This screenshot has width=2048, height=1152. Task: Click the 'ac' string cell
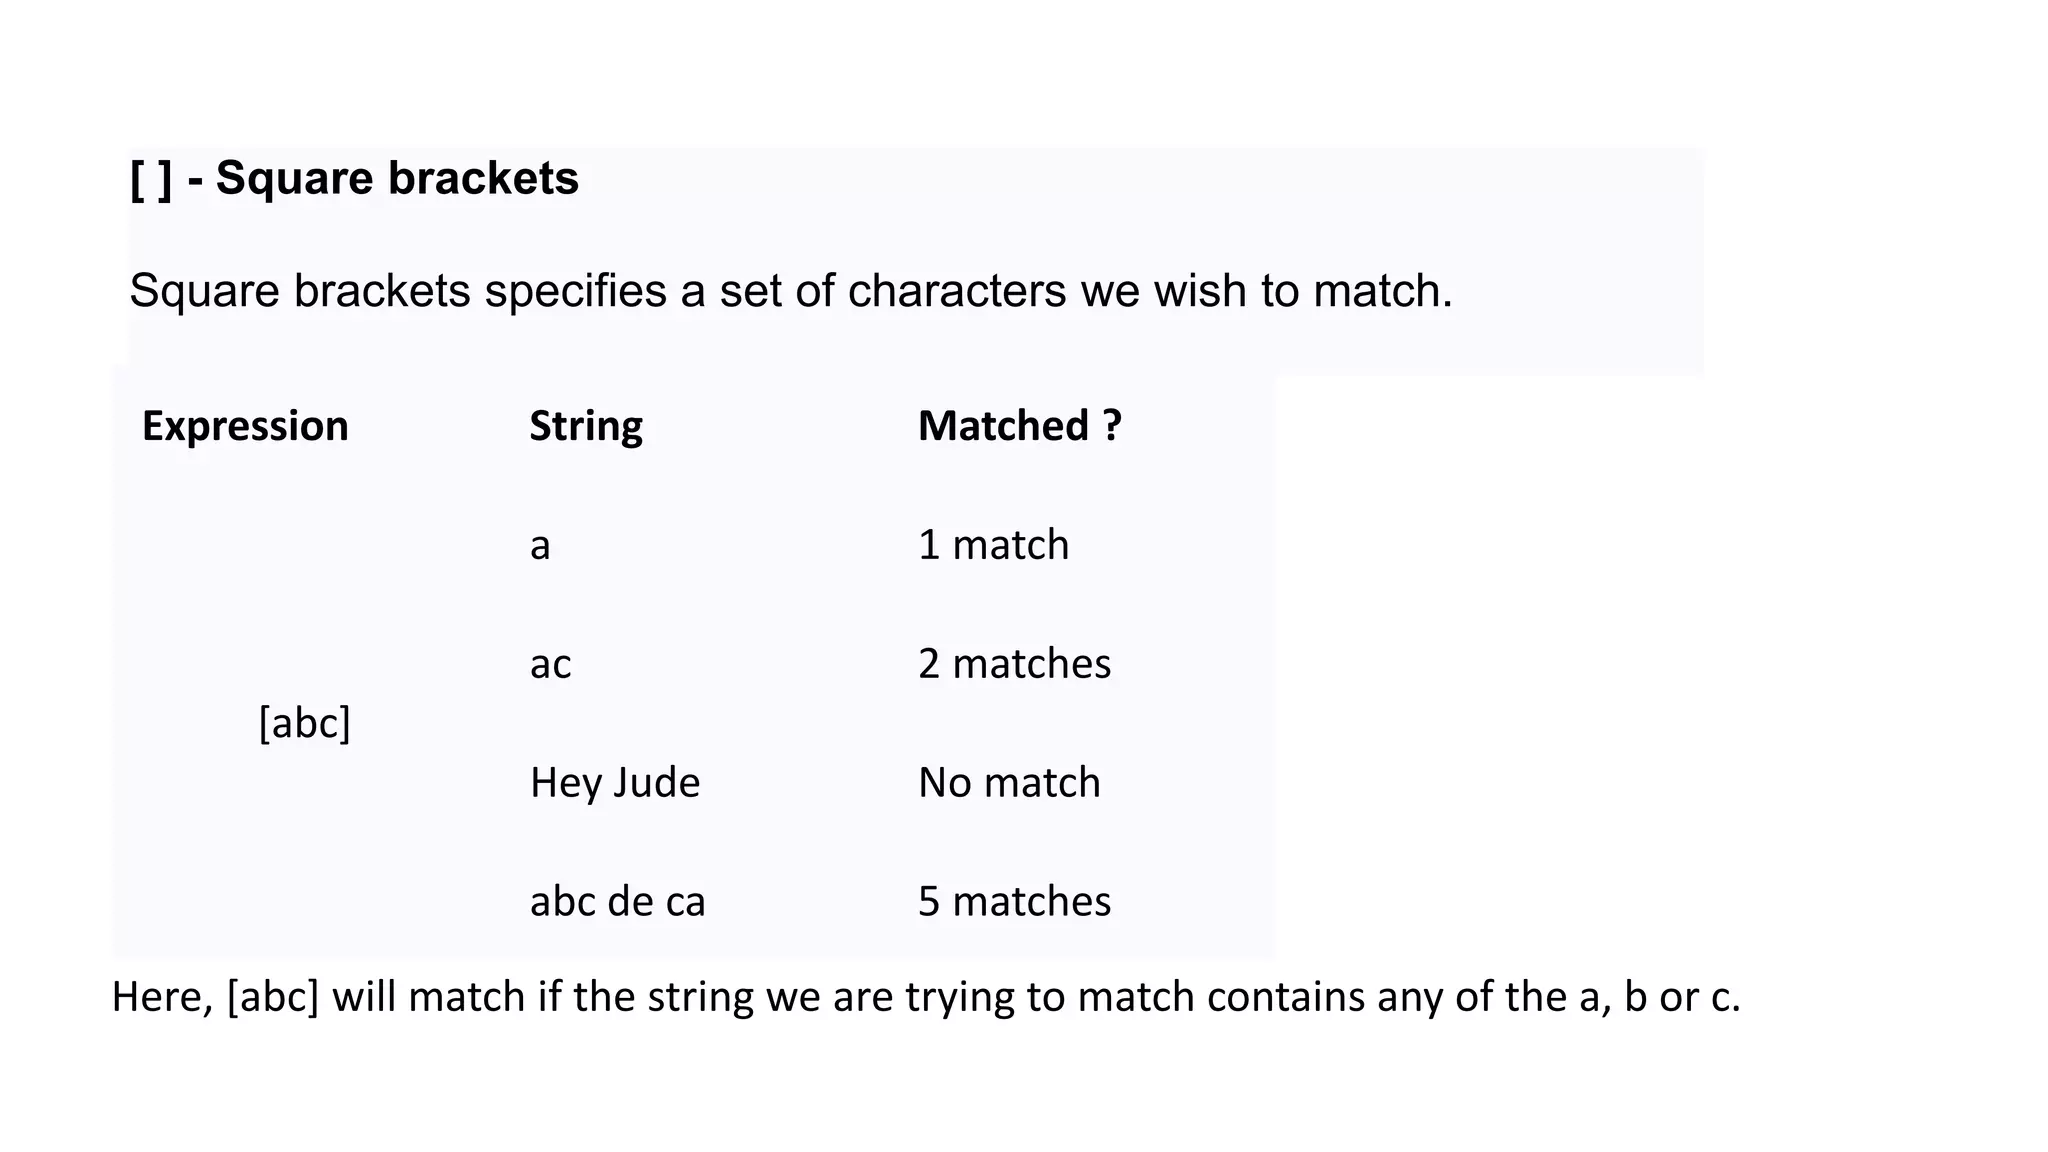click(x=551, y=664)
